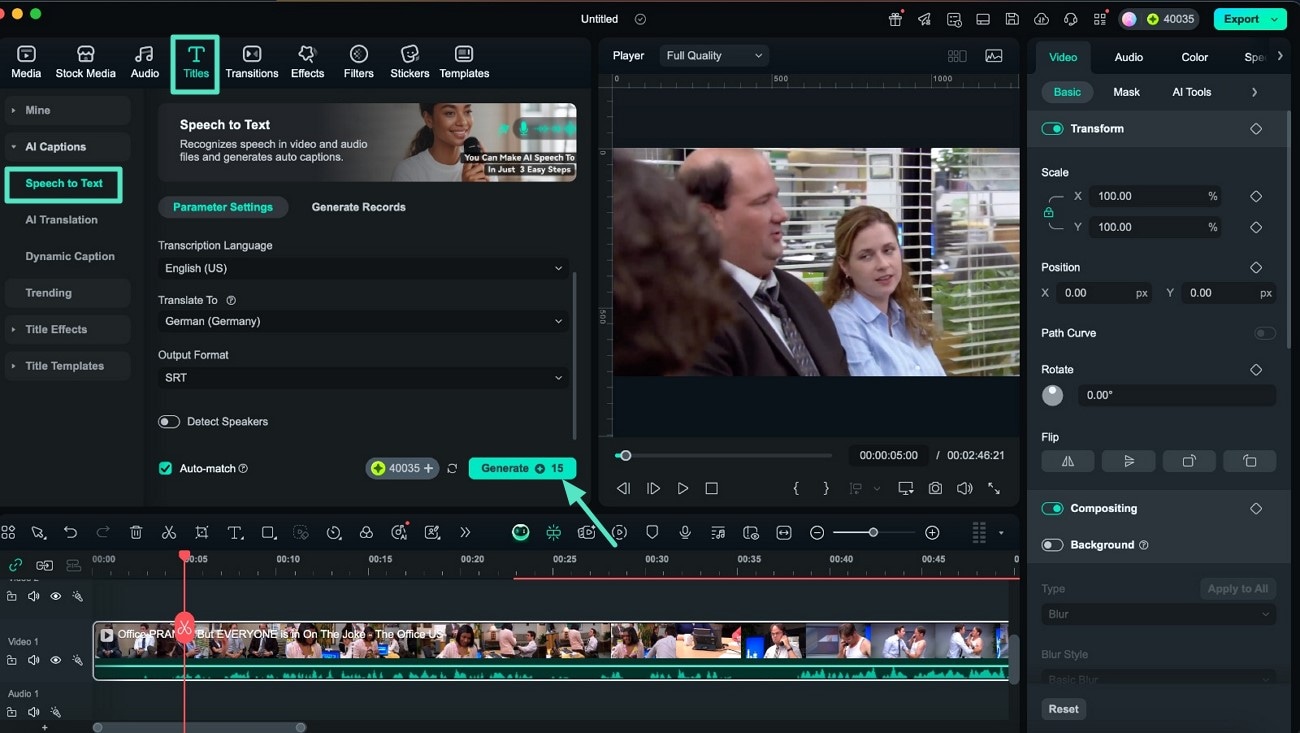Click the flip vertical button
The height and width of the screenshot is (733, 1300).
click(x=1129, y=461)
